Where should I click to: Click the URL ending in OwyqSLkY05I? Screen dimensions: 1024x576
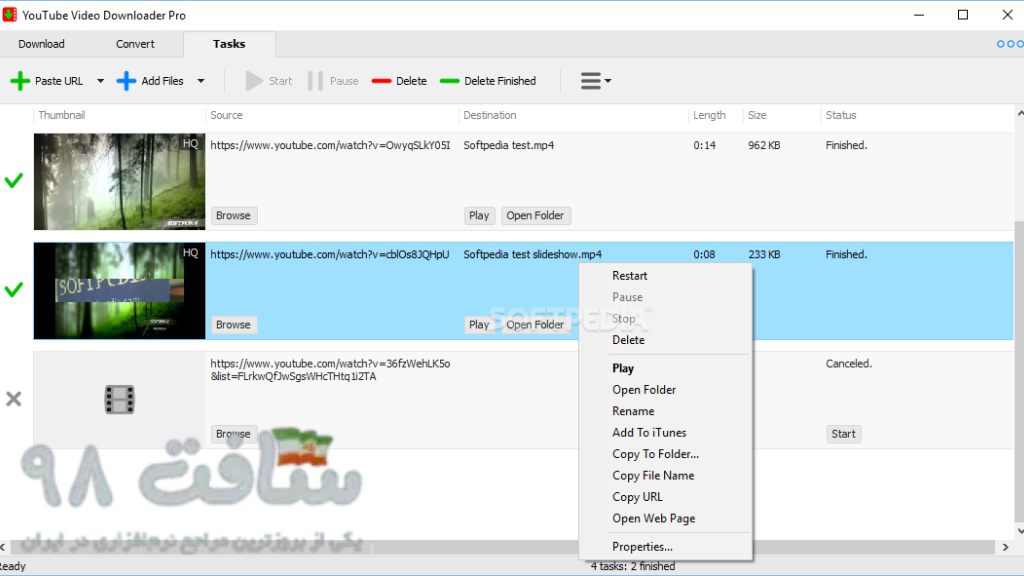330,145
